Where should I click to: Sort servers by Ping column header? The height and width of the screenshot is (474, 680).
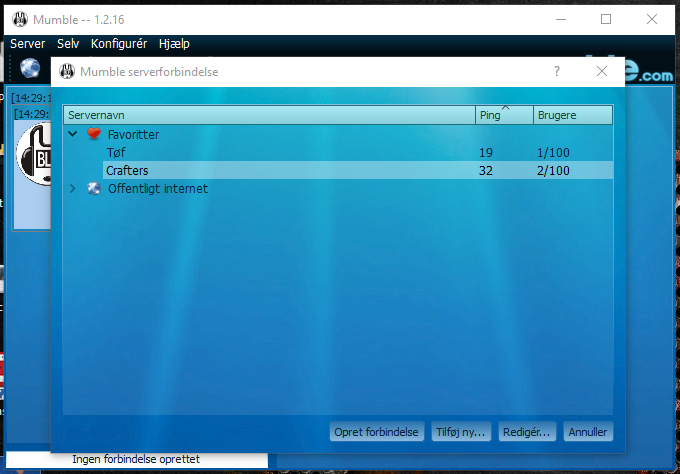[503, 116]
